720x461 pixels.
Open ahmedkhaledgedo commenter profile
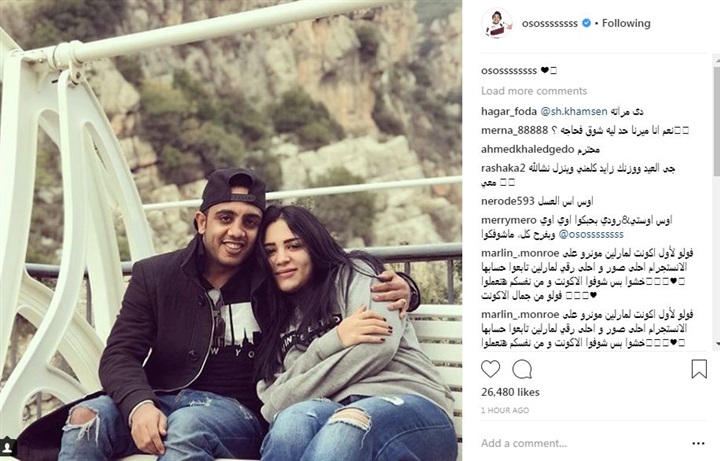pyautogui.click(x=528, y=149)
